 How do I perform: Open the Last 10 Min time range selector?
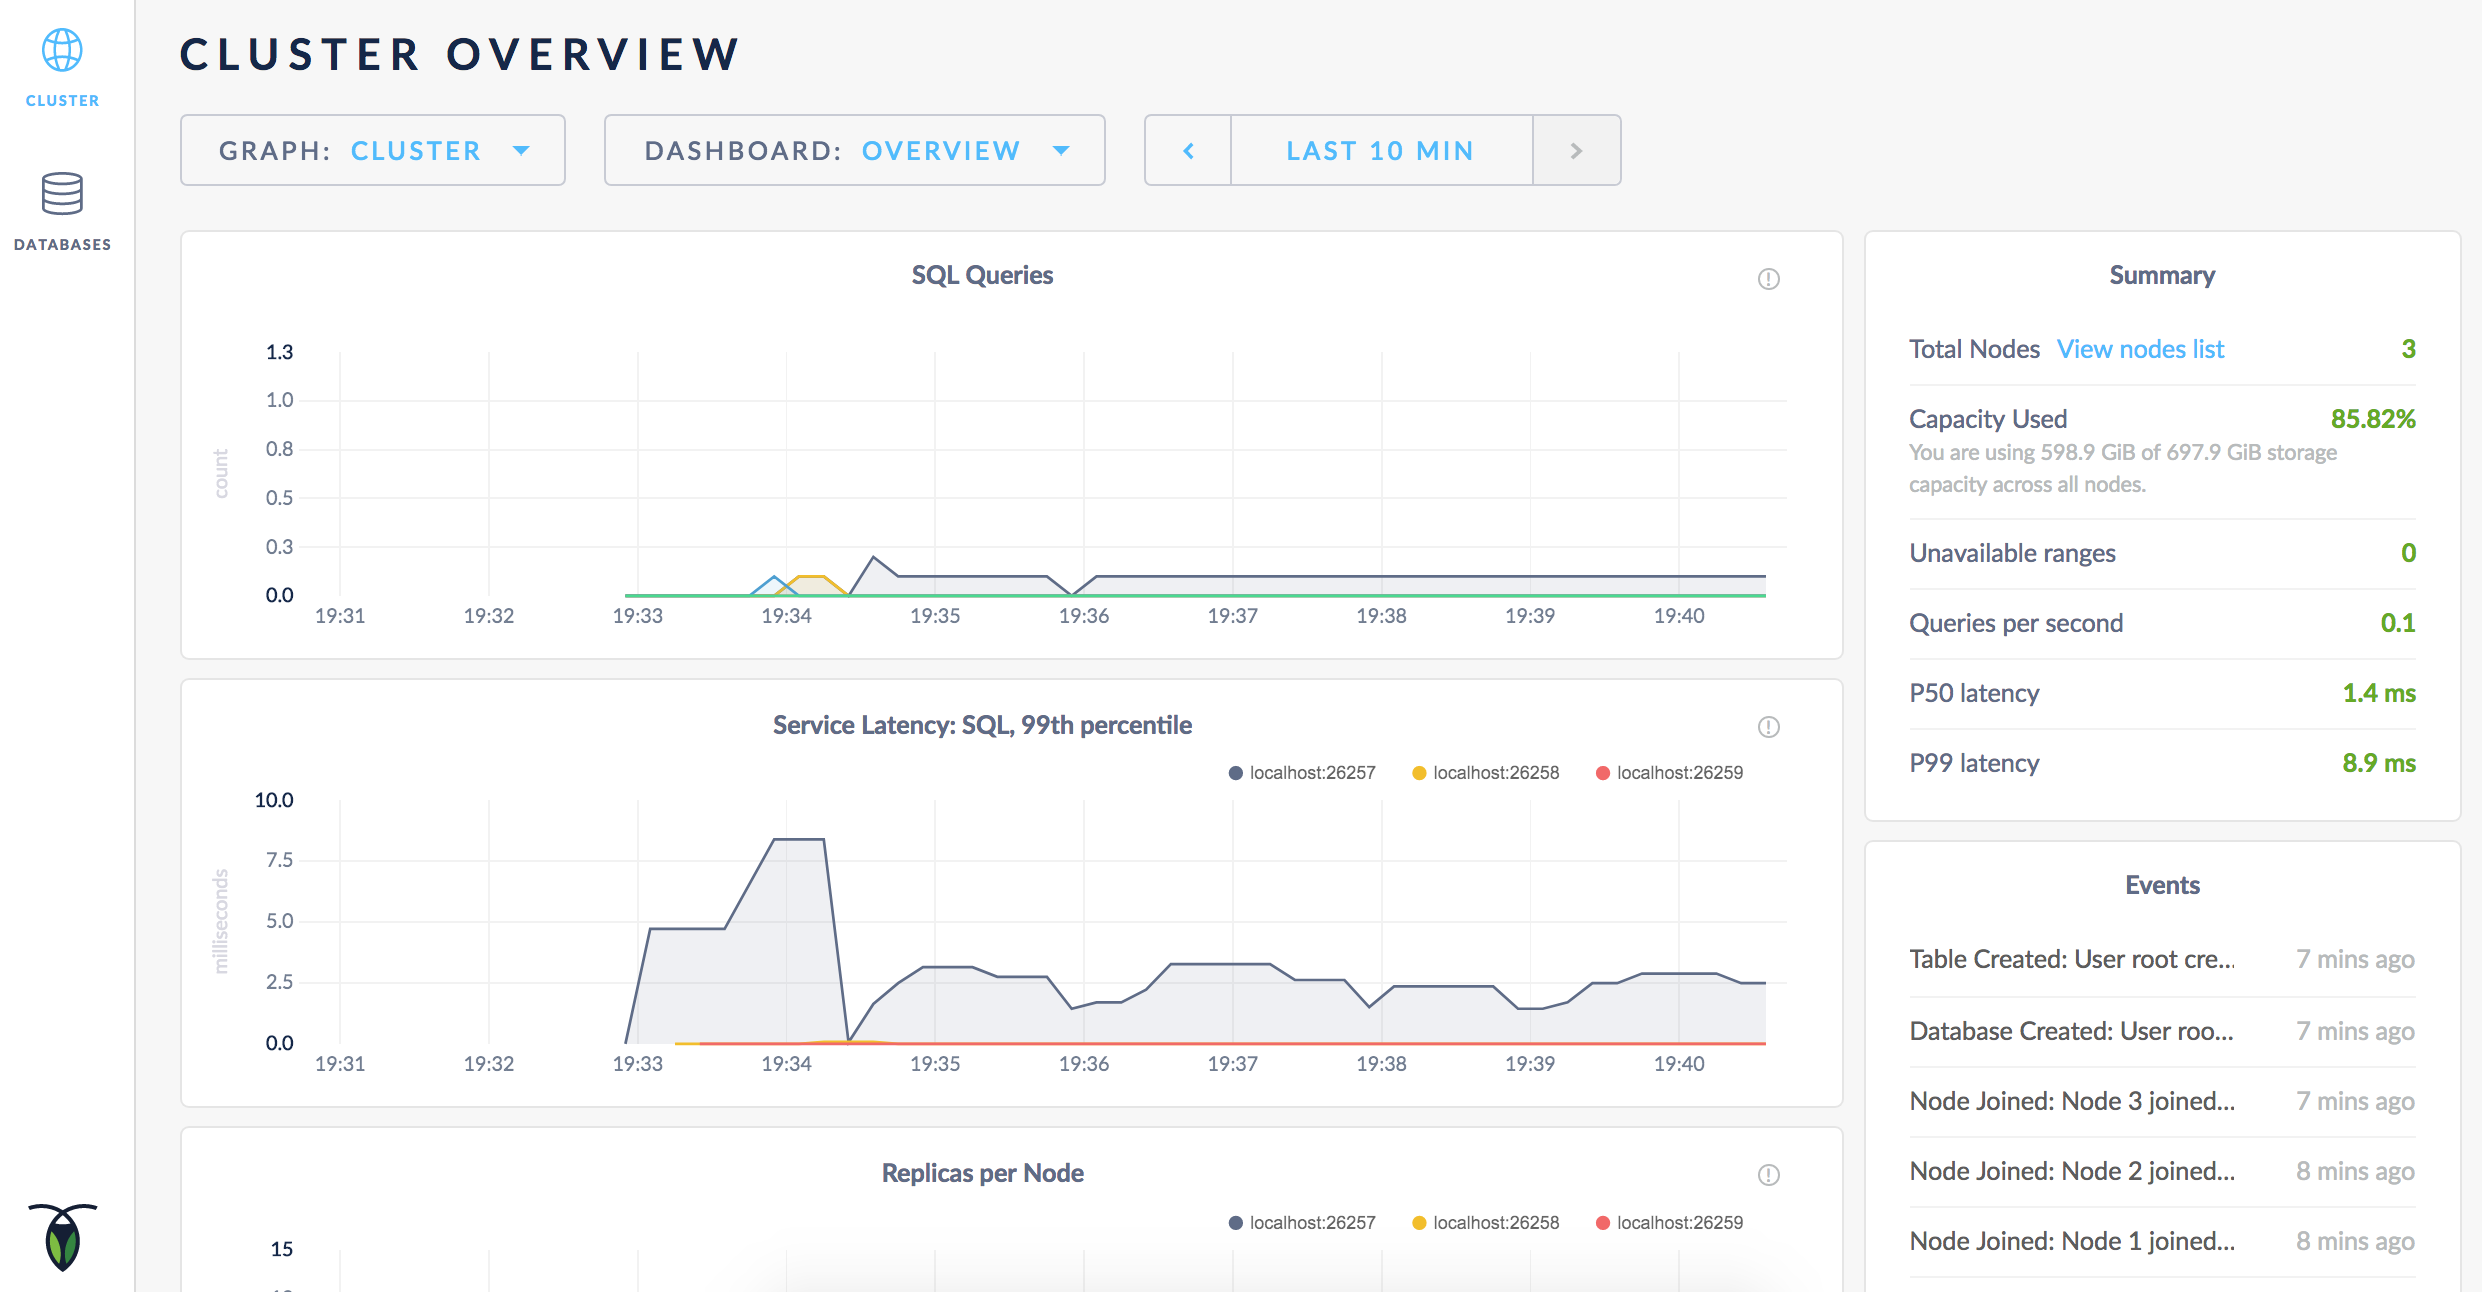click(x=1380, y=150)
